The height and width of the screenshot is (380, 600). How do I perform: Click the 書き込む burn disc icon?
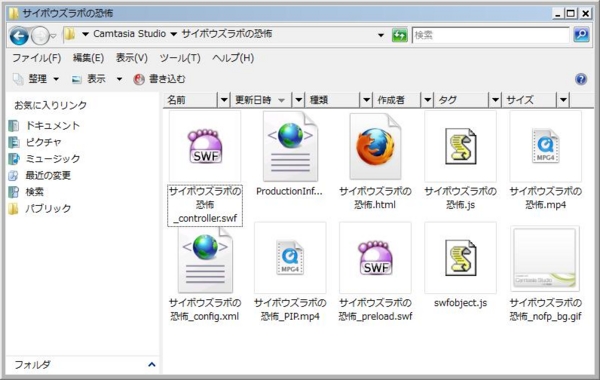click(139, 79)
